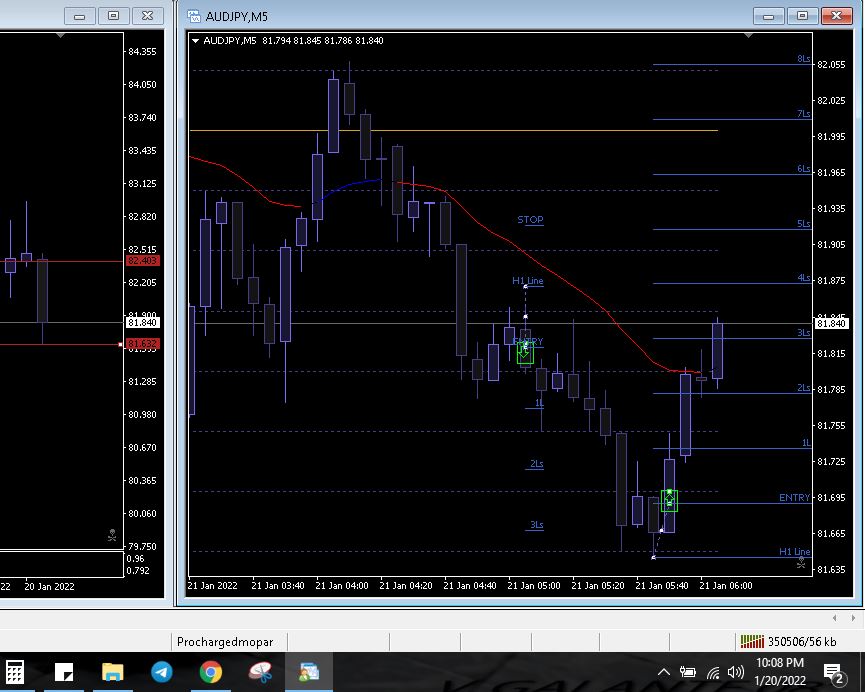Select the STOP level label
The height and width of the screenshot is (692, 865).
coord(530,220)
